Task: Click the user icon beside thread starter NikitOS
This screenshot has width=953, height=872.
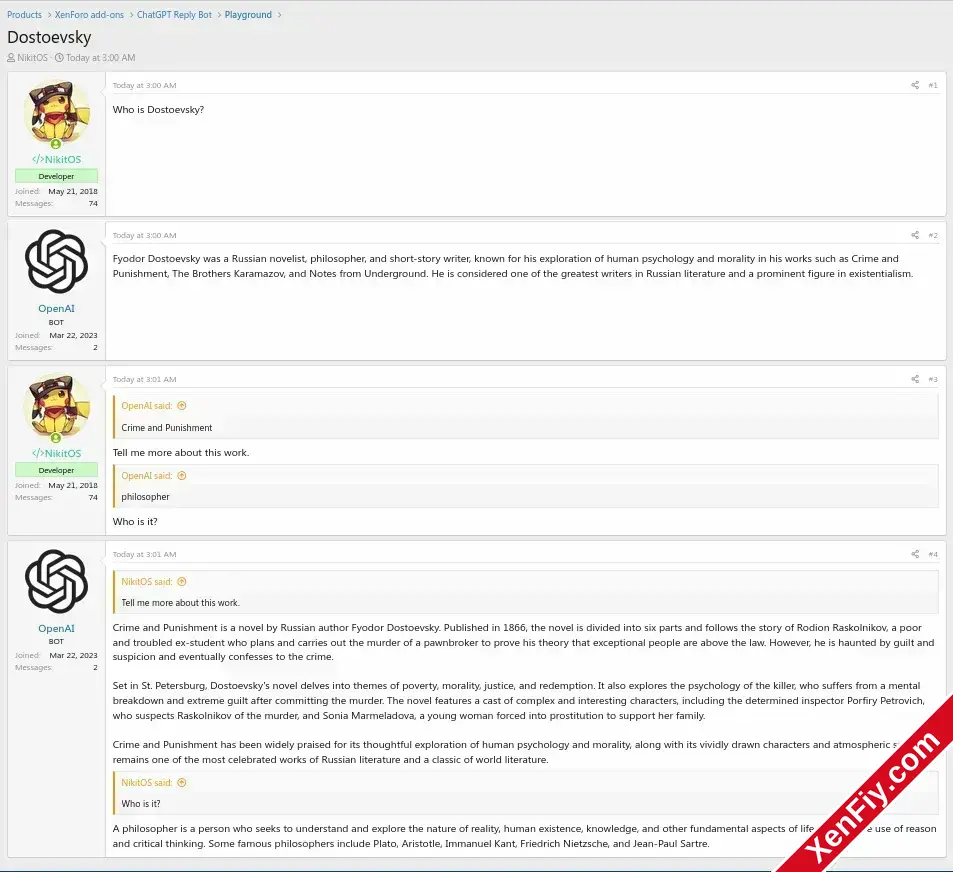Action: [x=11, y=58]
